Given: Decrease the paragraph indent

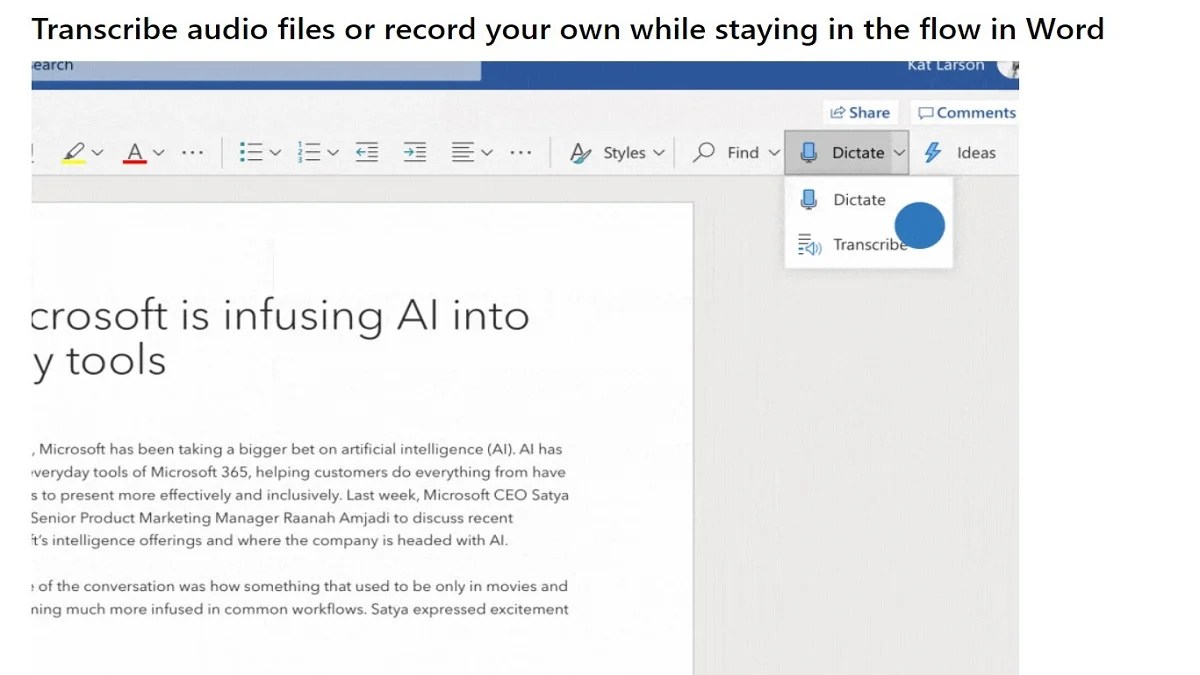Looking at the screenshot, I should pos(367,153).
